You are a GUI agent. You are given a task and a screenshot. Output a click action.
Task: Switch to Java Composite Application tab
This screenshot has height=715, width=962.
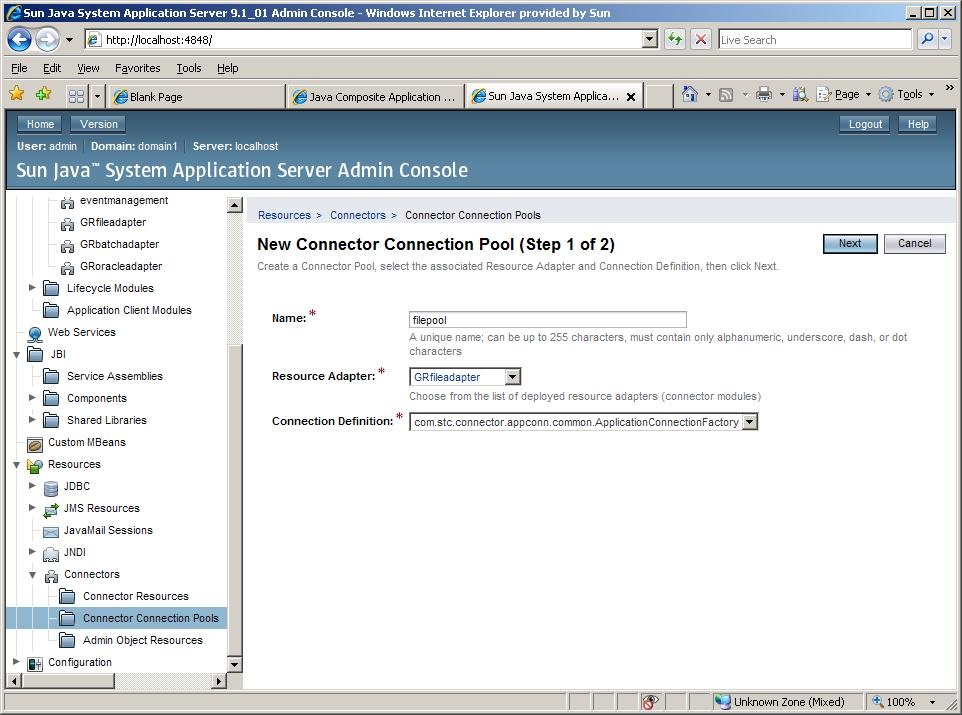point(375,96)
